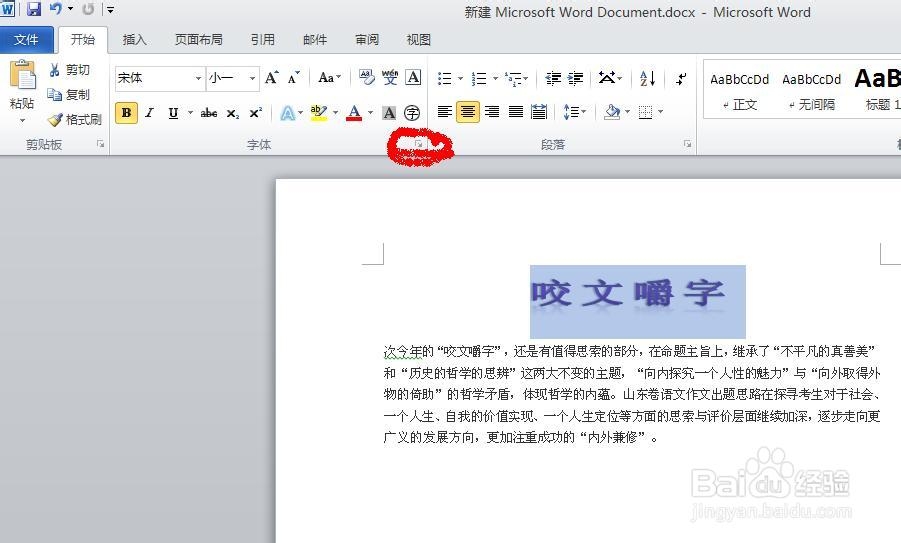Click the Decrease Indent icon
The width and height of the screenshot is (901, 543).
(x=553, y=78)
